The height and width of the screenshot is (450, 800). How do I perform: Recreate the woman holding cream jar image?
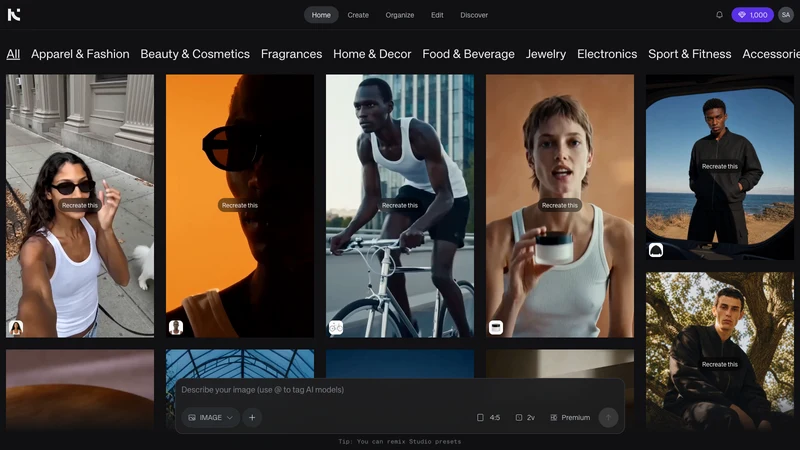[560, 205]
